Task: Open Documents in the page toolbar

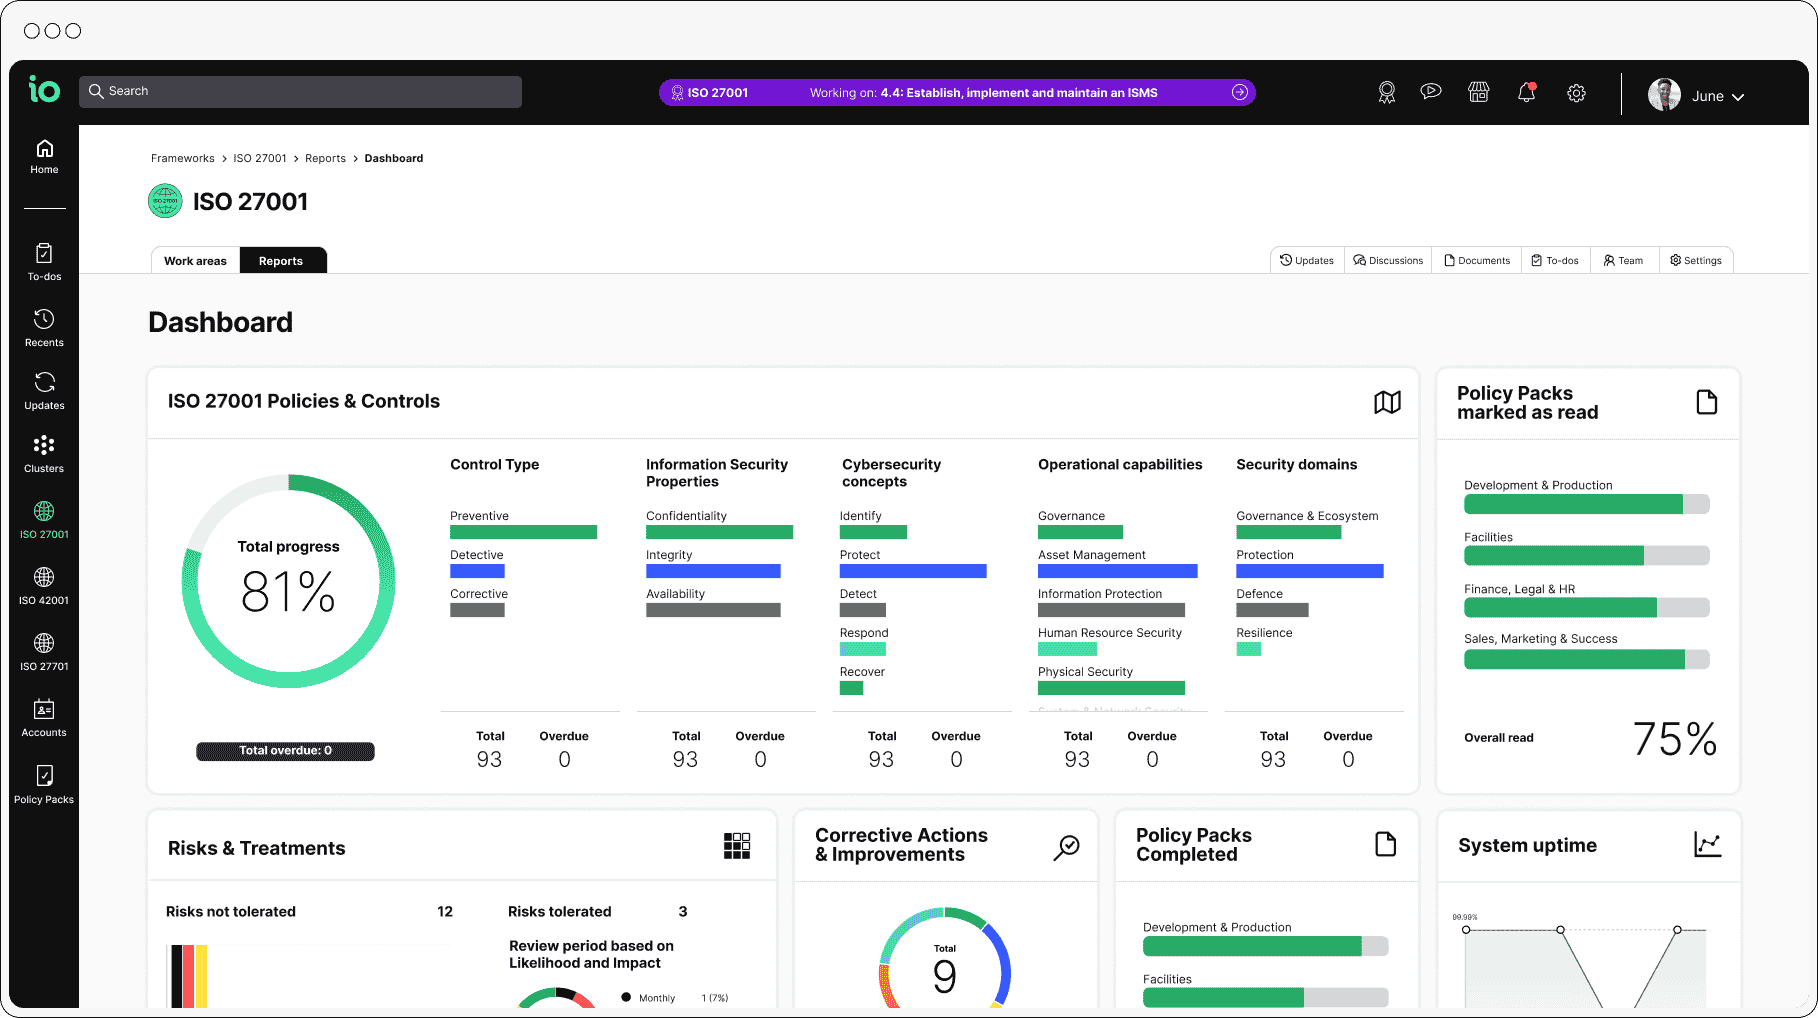Action: pos(1477,260)
